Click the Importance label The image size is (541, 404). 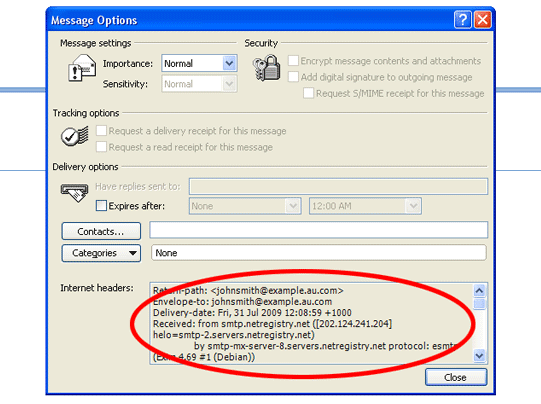click(x=128, y=63)
